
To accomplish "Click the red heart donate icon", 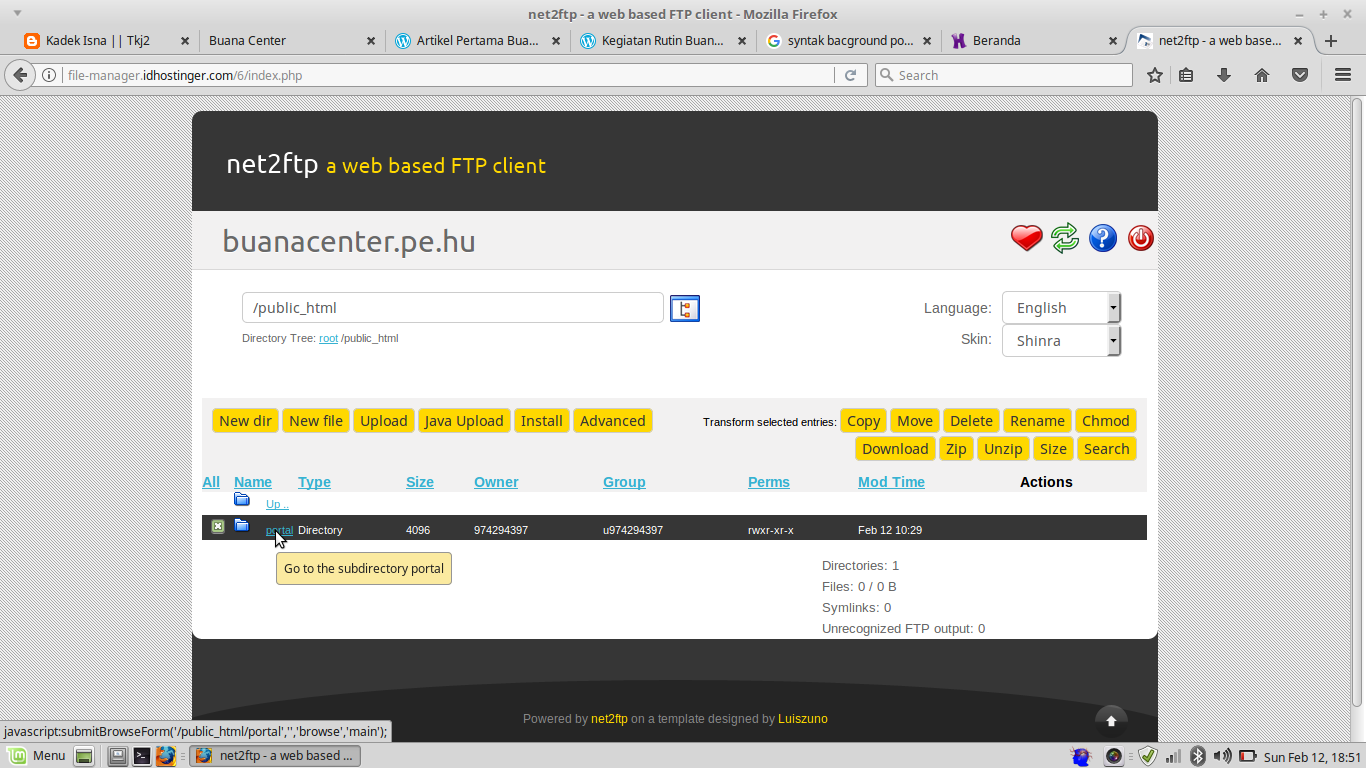I will [1026, 238].
